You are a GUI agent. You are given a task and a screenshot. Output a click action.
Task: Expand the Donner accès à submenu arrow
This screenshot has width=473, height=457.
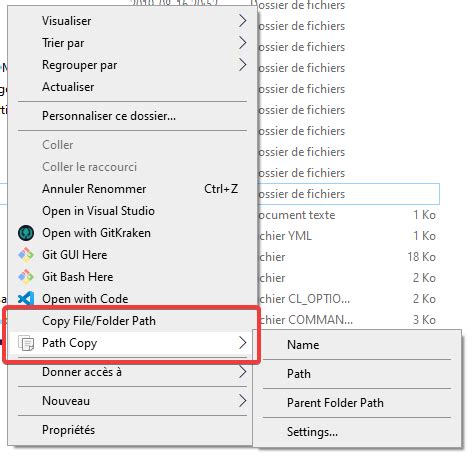(x=243, y=372)
